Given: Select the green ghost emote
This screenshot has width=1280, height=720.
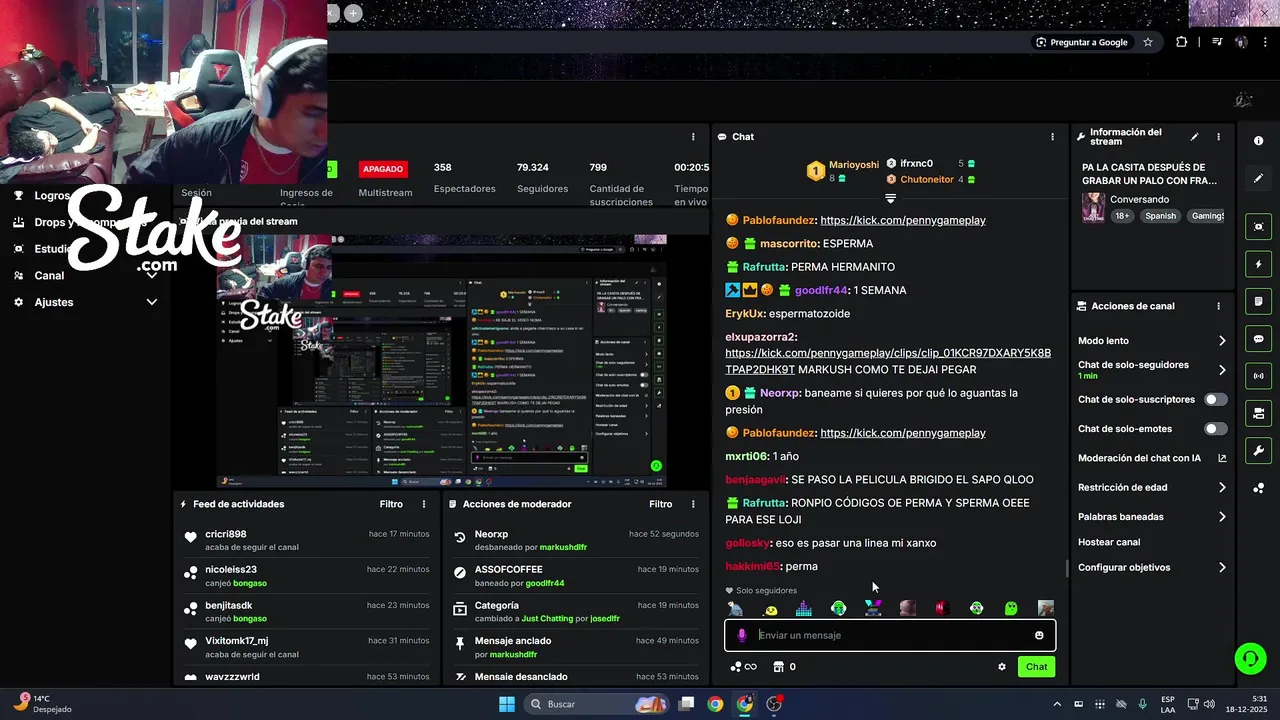Looking at the screenshot, I should (1011, 608).
